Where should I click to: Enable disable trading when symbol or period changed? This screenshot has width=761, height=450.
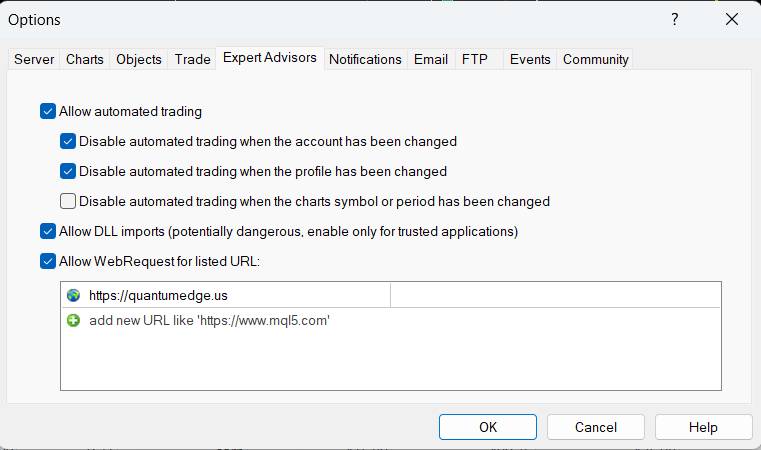coord(68,201)
